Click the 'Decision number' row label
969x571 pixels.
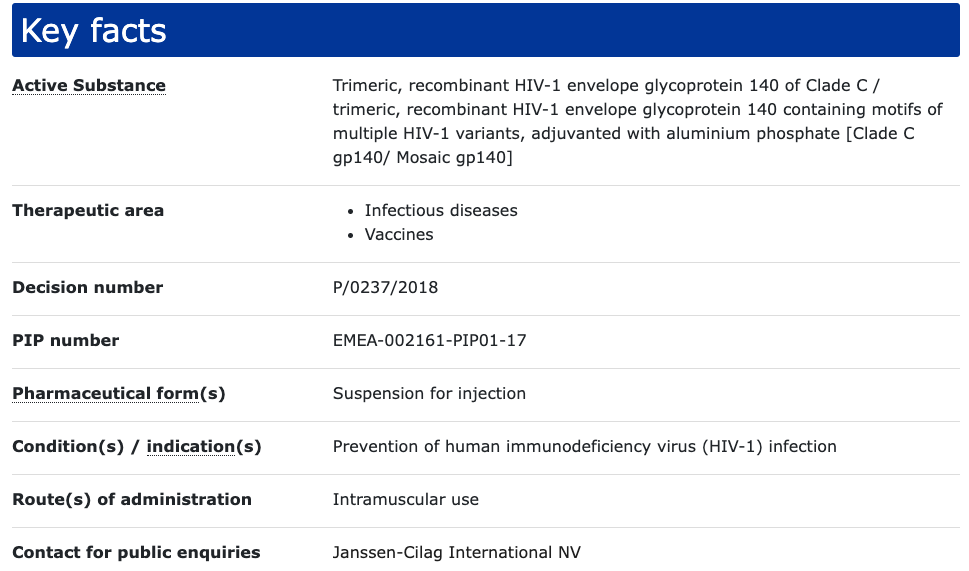[87, 288]
